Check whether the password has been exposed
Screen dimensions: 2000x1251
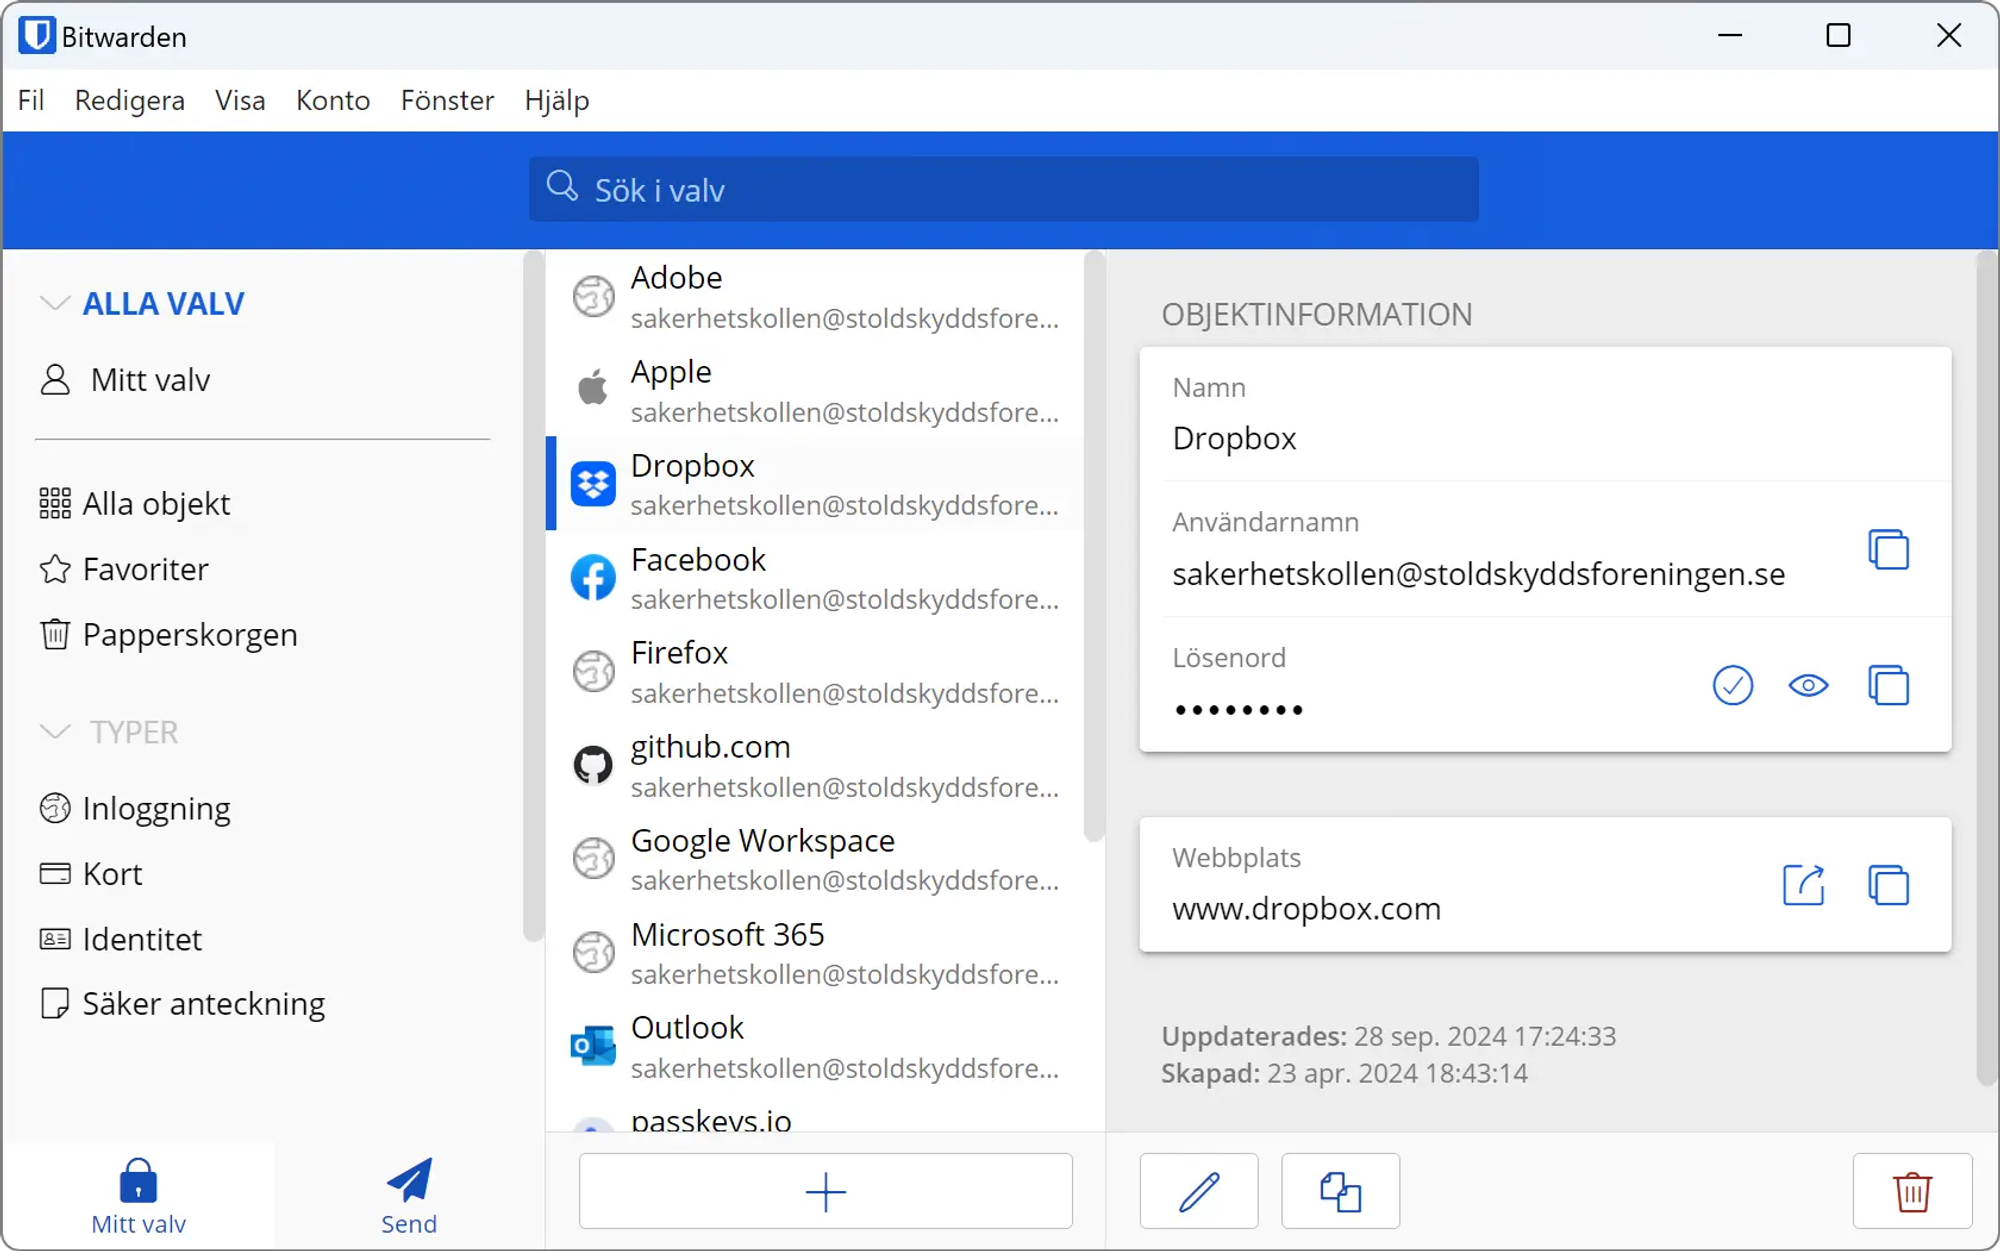point(1732,686)
